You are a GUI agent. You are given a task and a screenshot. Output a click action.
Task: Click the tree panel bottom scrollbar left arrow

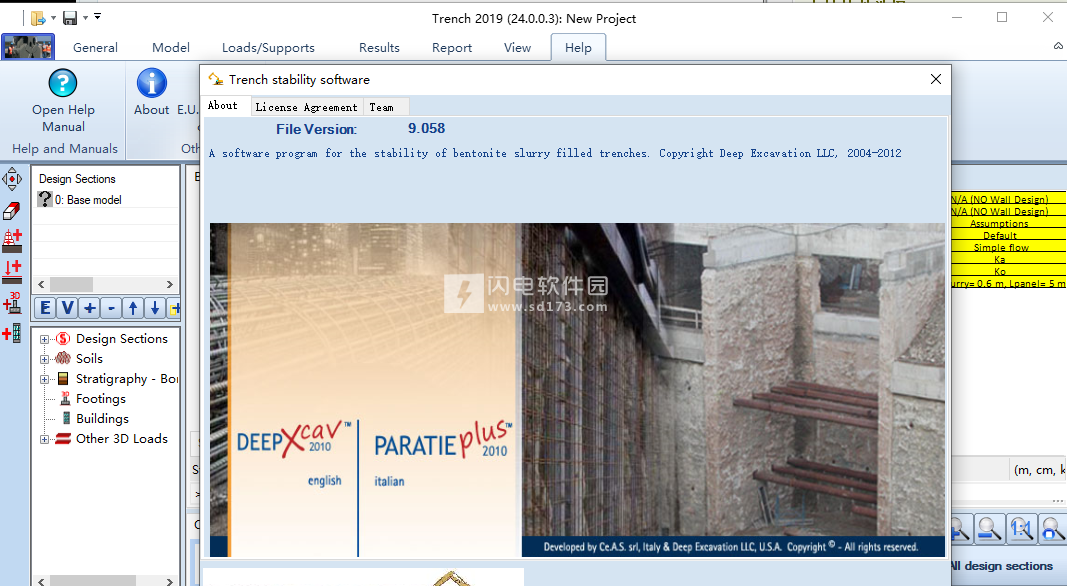pyautogui.click(x=41, y=581)
